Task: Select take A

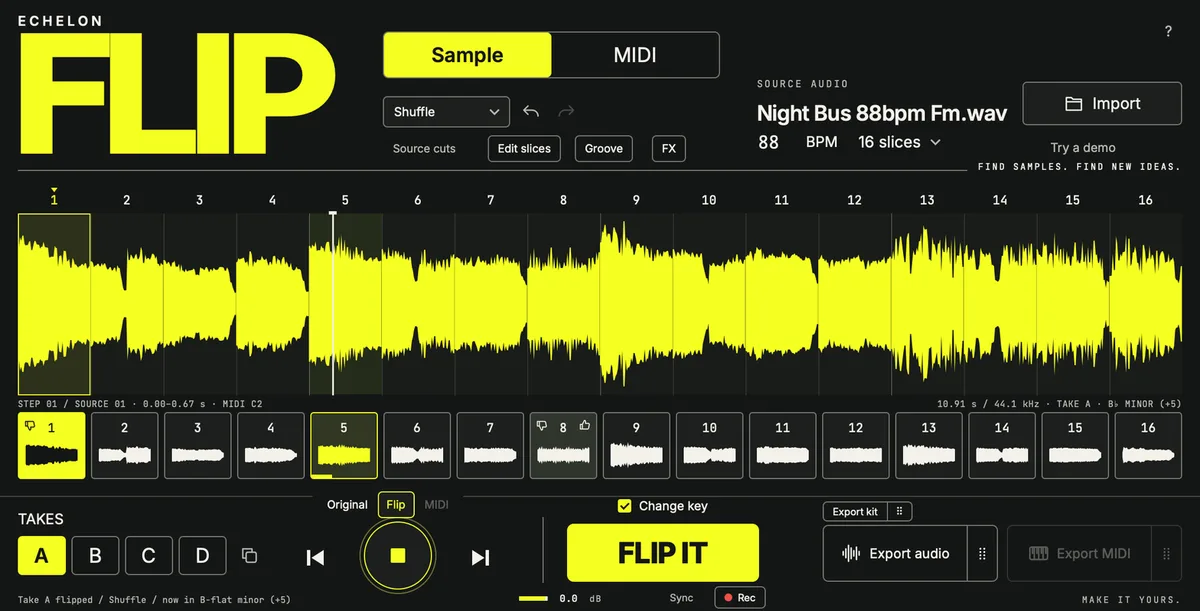Action: [42, 556]
